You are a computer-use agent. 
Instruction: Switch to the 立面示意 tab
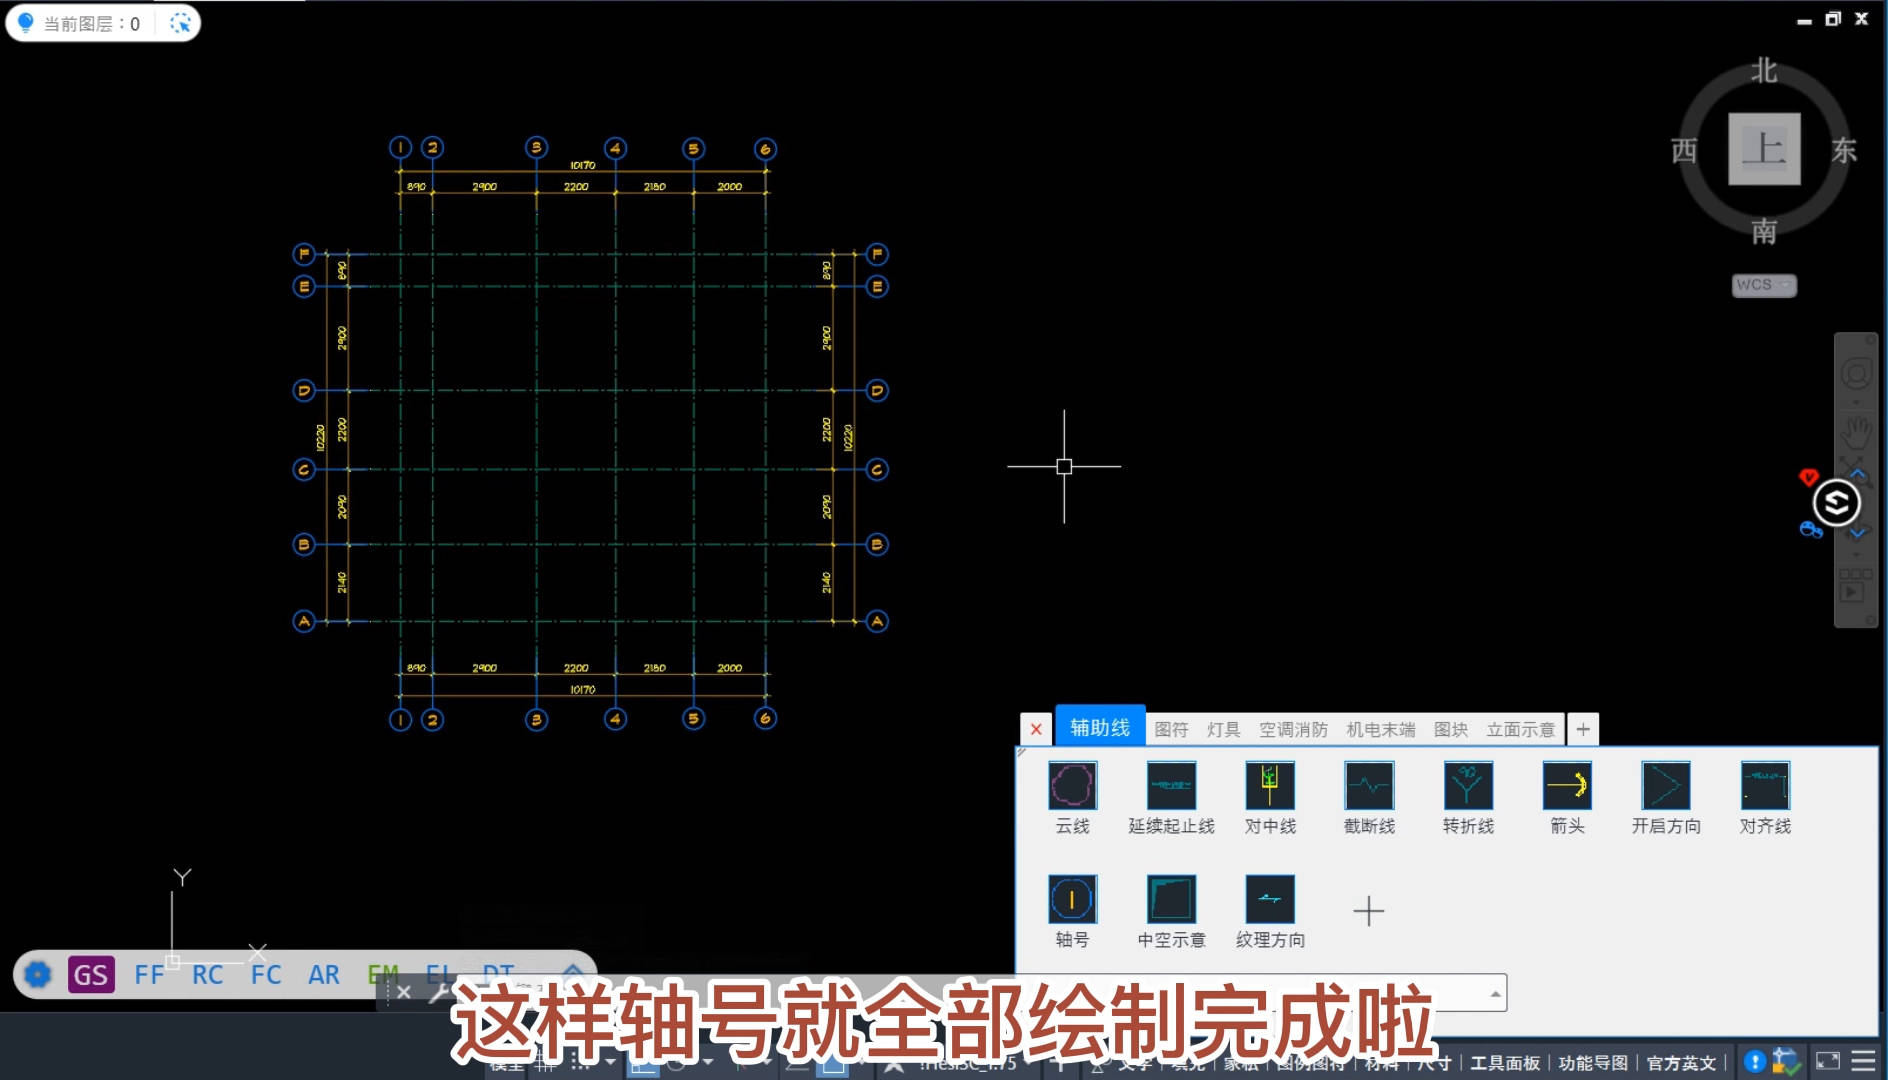pyautogui.click(x=1520, y=730)
